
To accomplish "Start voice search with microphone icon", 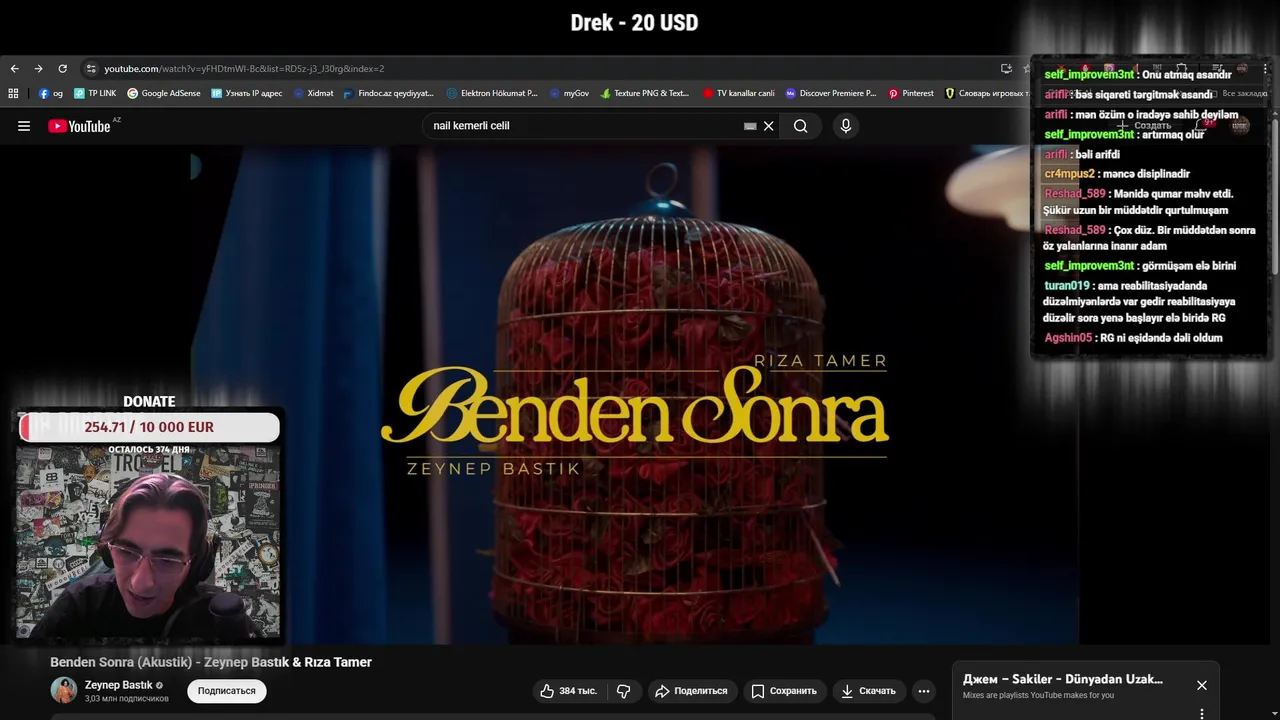I will point(846,126).
